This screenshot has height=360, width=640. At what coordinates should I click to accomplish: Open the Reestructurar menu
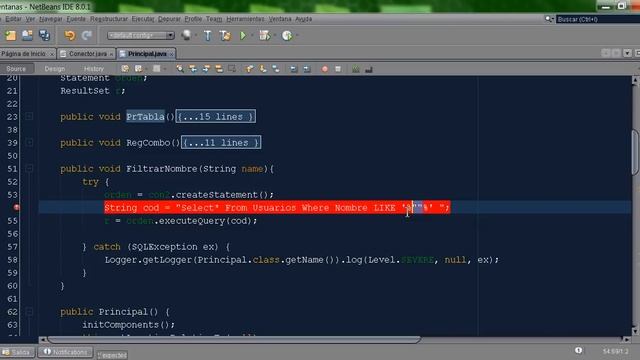[x=109, y=19]
